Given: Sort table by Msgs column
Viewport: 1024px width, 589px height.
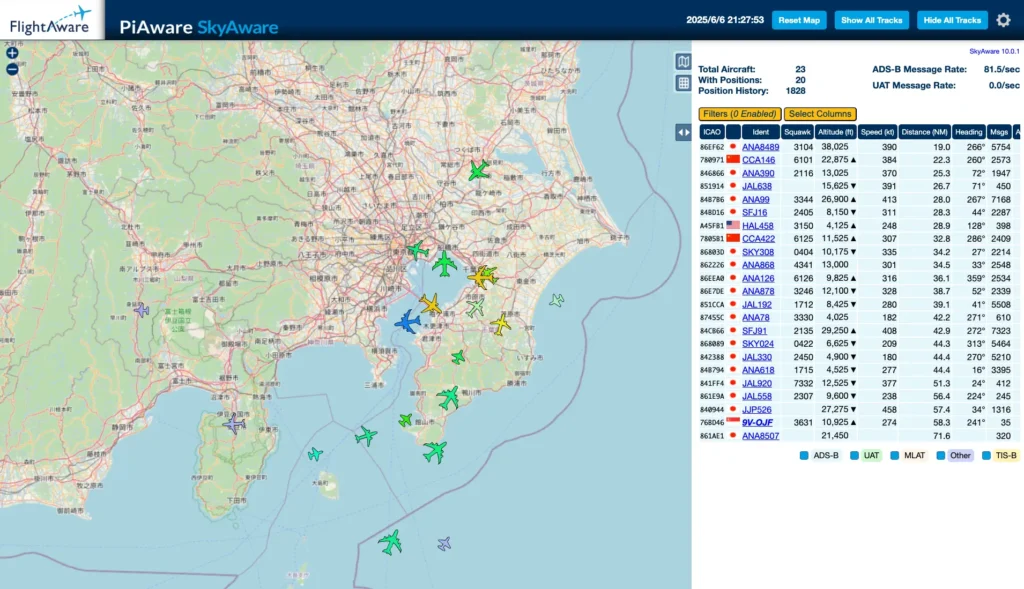Looking at the screenshot, I should [x=999, y=132].
